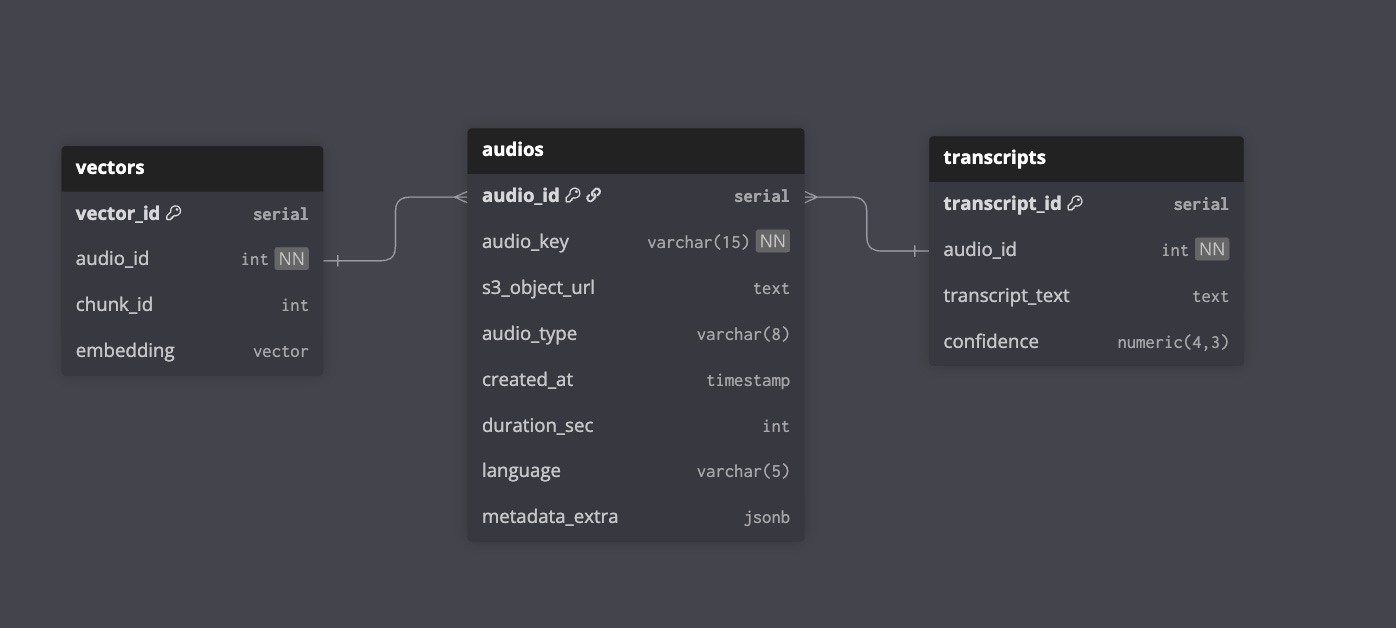Click the relationship line between audios and transcripts

point(866,224)
